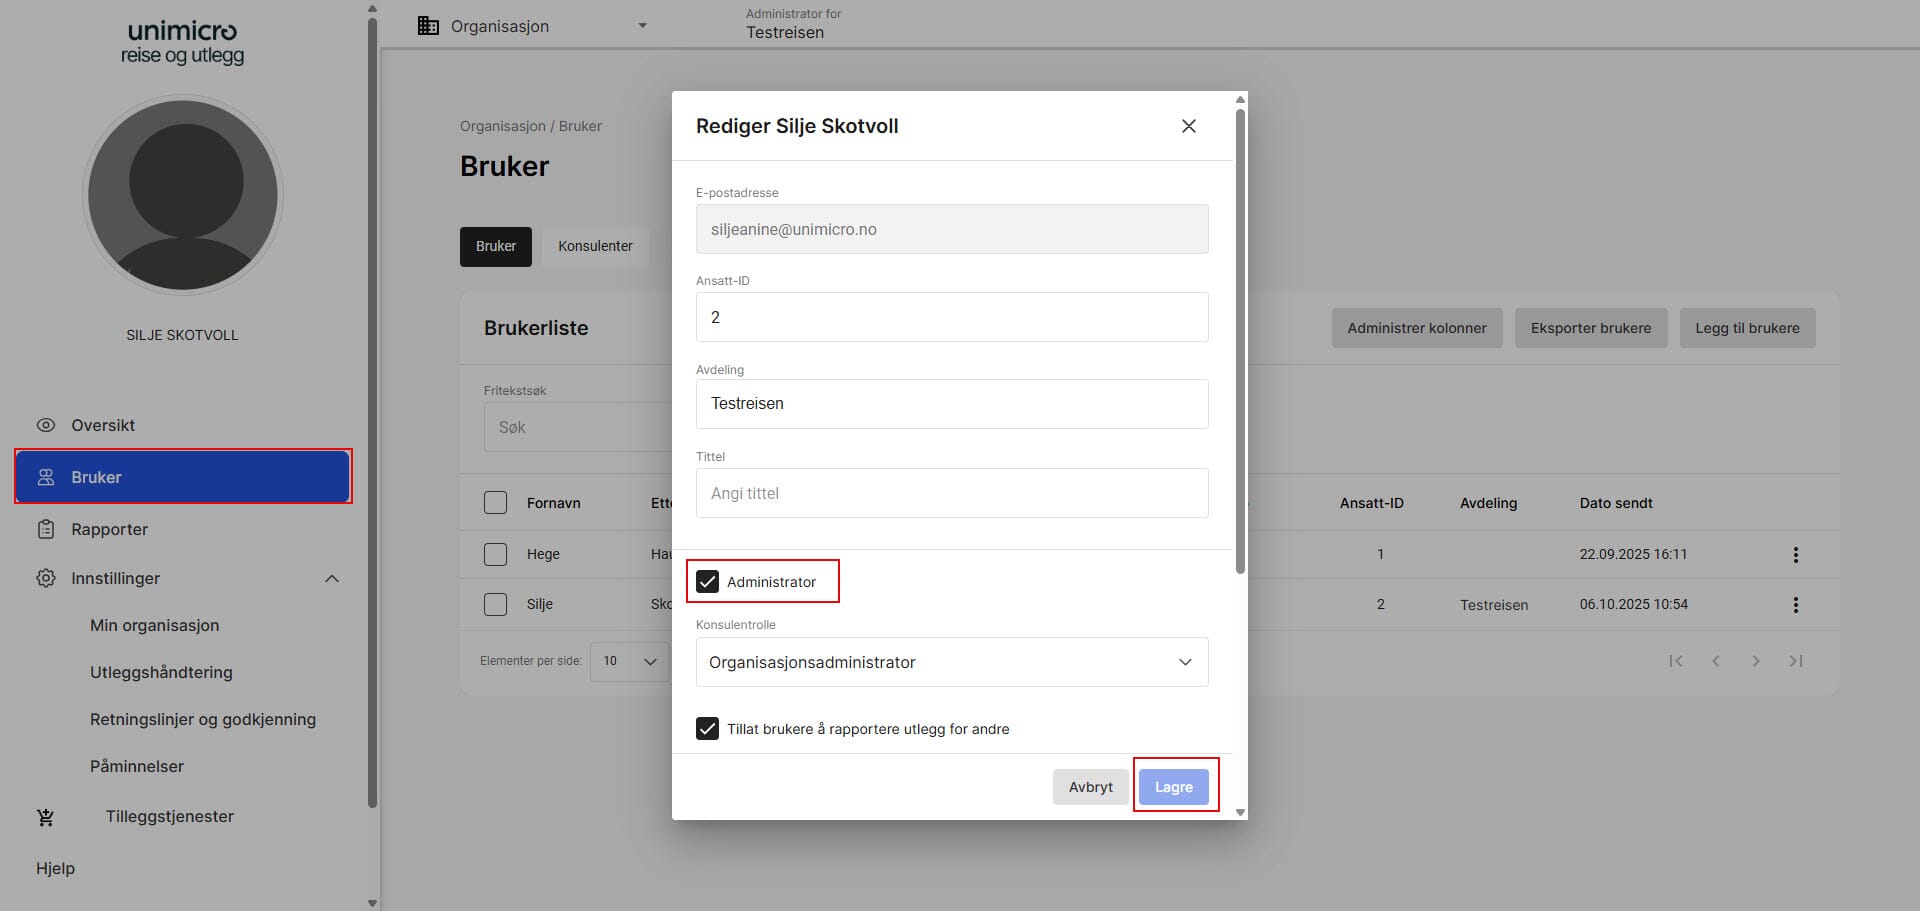Click the Tittel input field

click(x=951, y=493)
